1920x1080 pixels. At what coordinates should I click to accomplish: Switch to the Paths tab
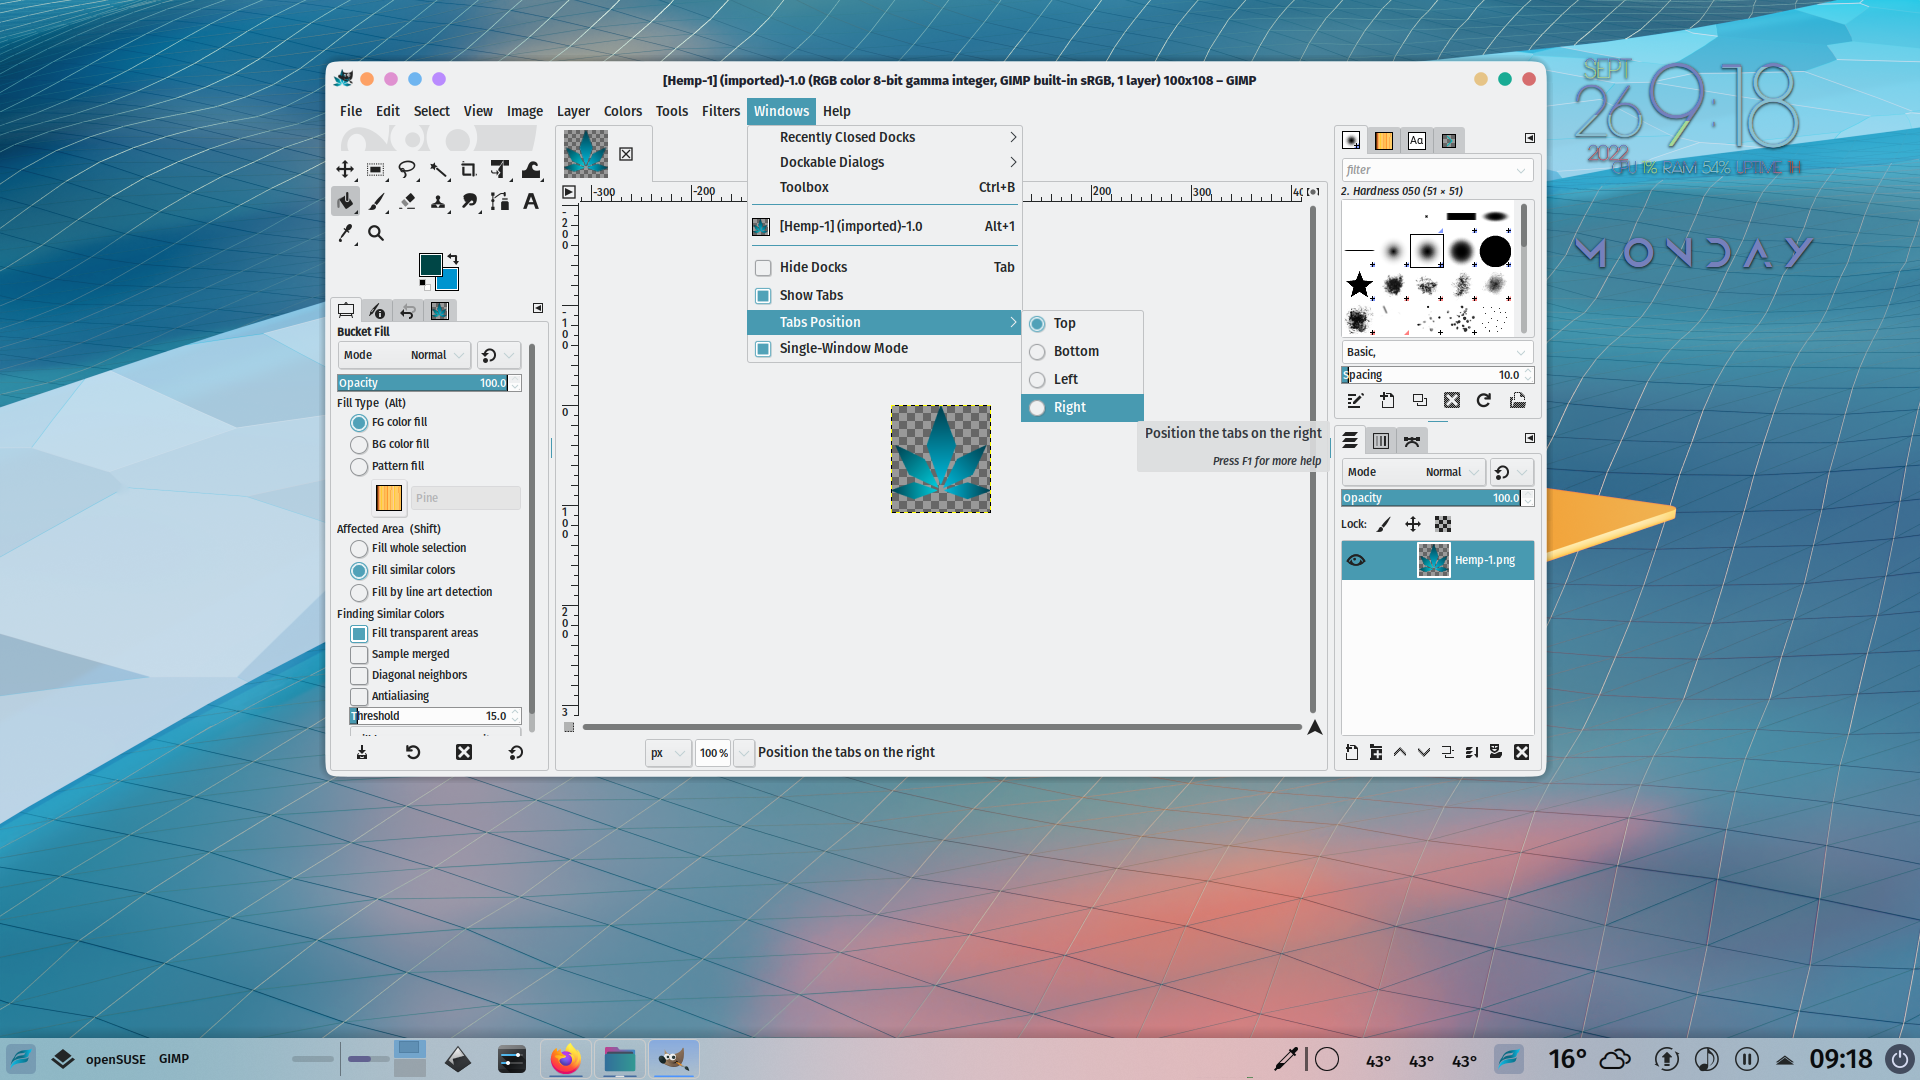pyautogui.click(x=1412, y=441)
